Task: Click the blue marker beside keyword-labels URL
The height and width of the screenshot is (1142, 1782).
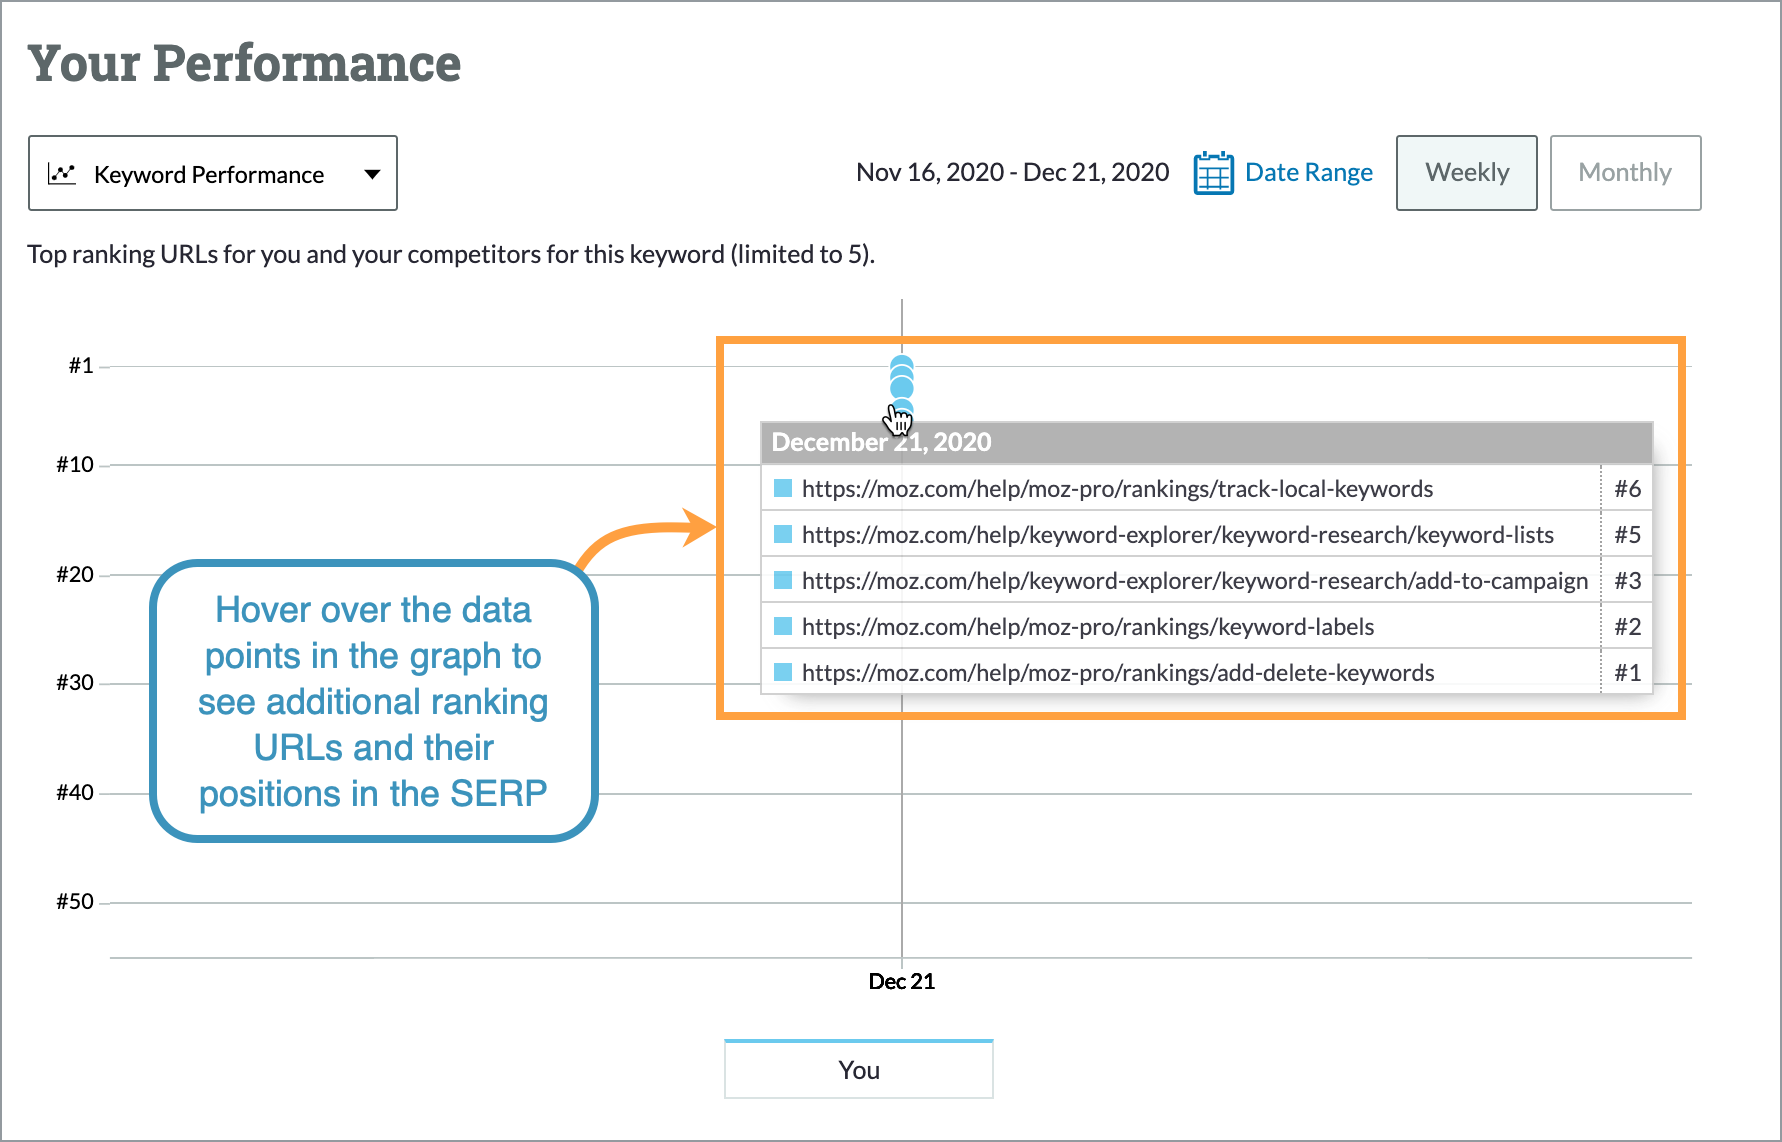Action: coord(784,626)
